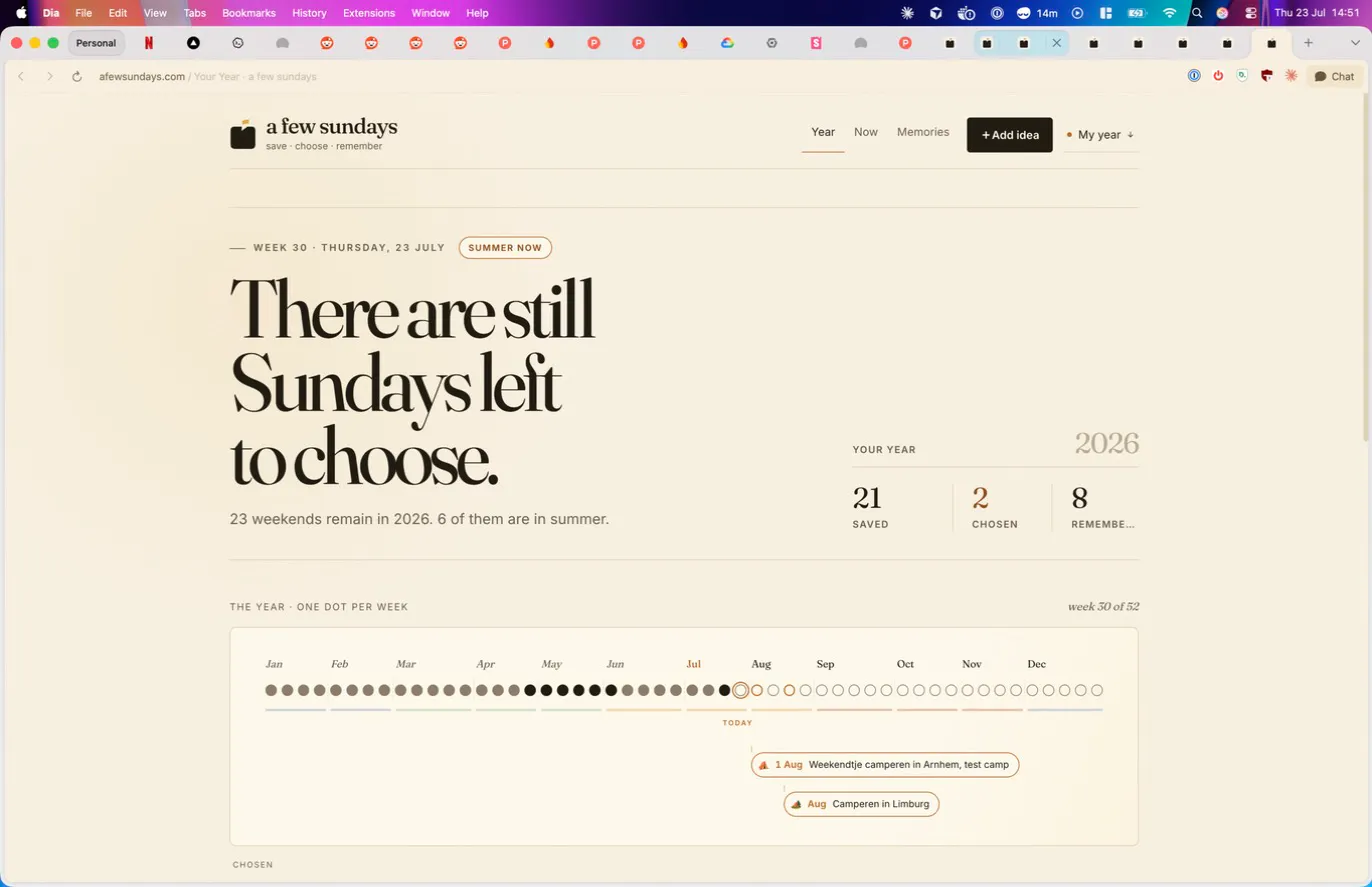Go back to the previous page
Screen dimensions: 1372x887
(21, 77)
